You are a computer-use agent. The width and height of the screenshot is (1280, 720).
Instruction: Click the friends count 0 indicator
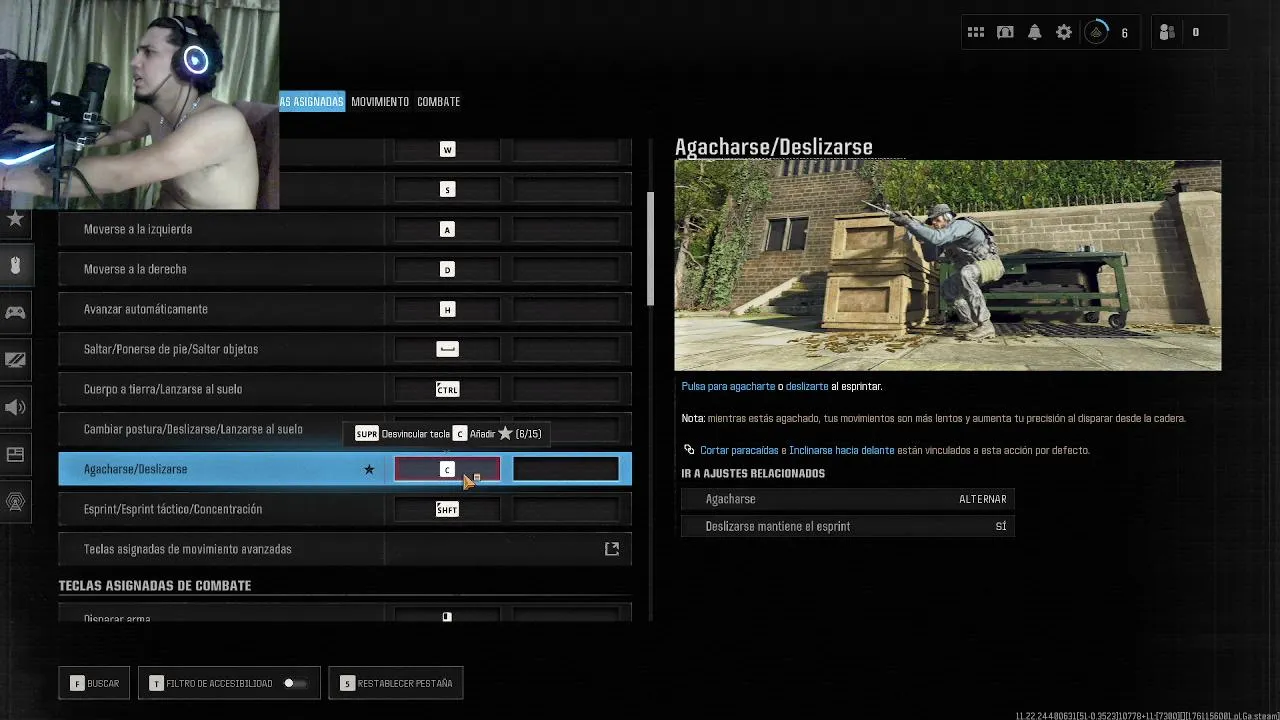(x=1196, y=32)
